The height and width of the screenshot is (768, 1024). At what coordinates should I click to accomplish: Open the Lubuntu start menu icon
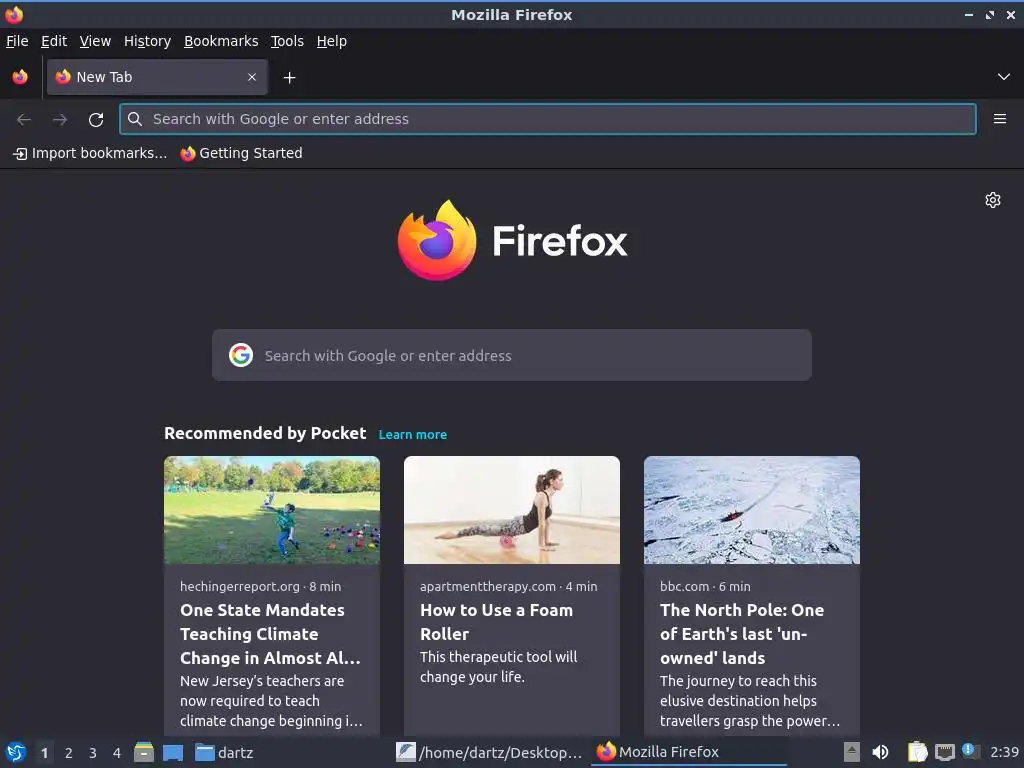pos(16,752)
